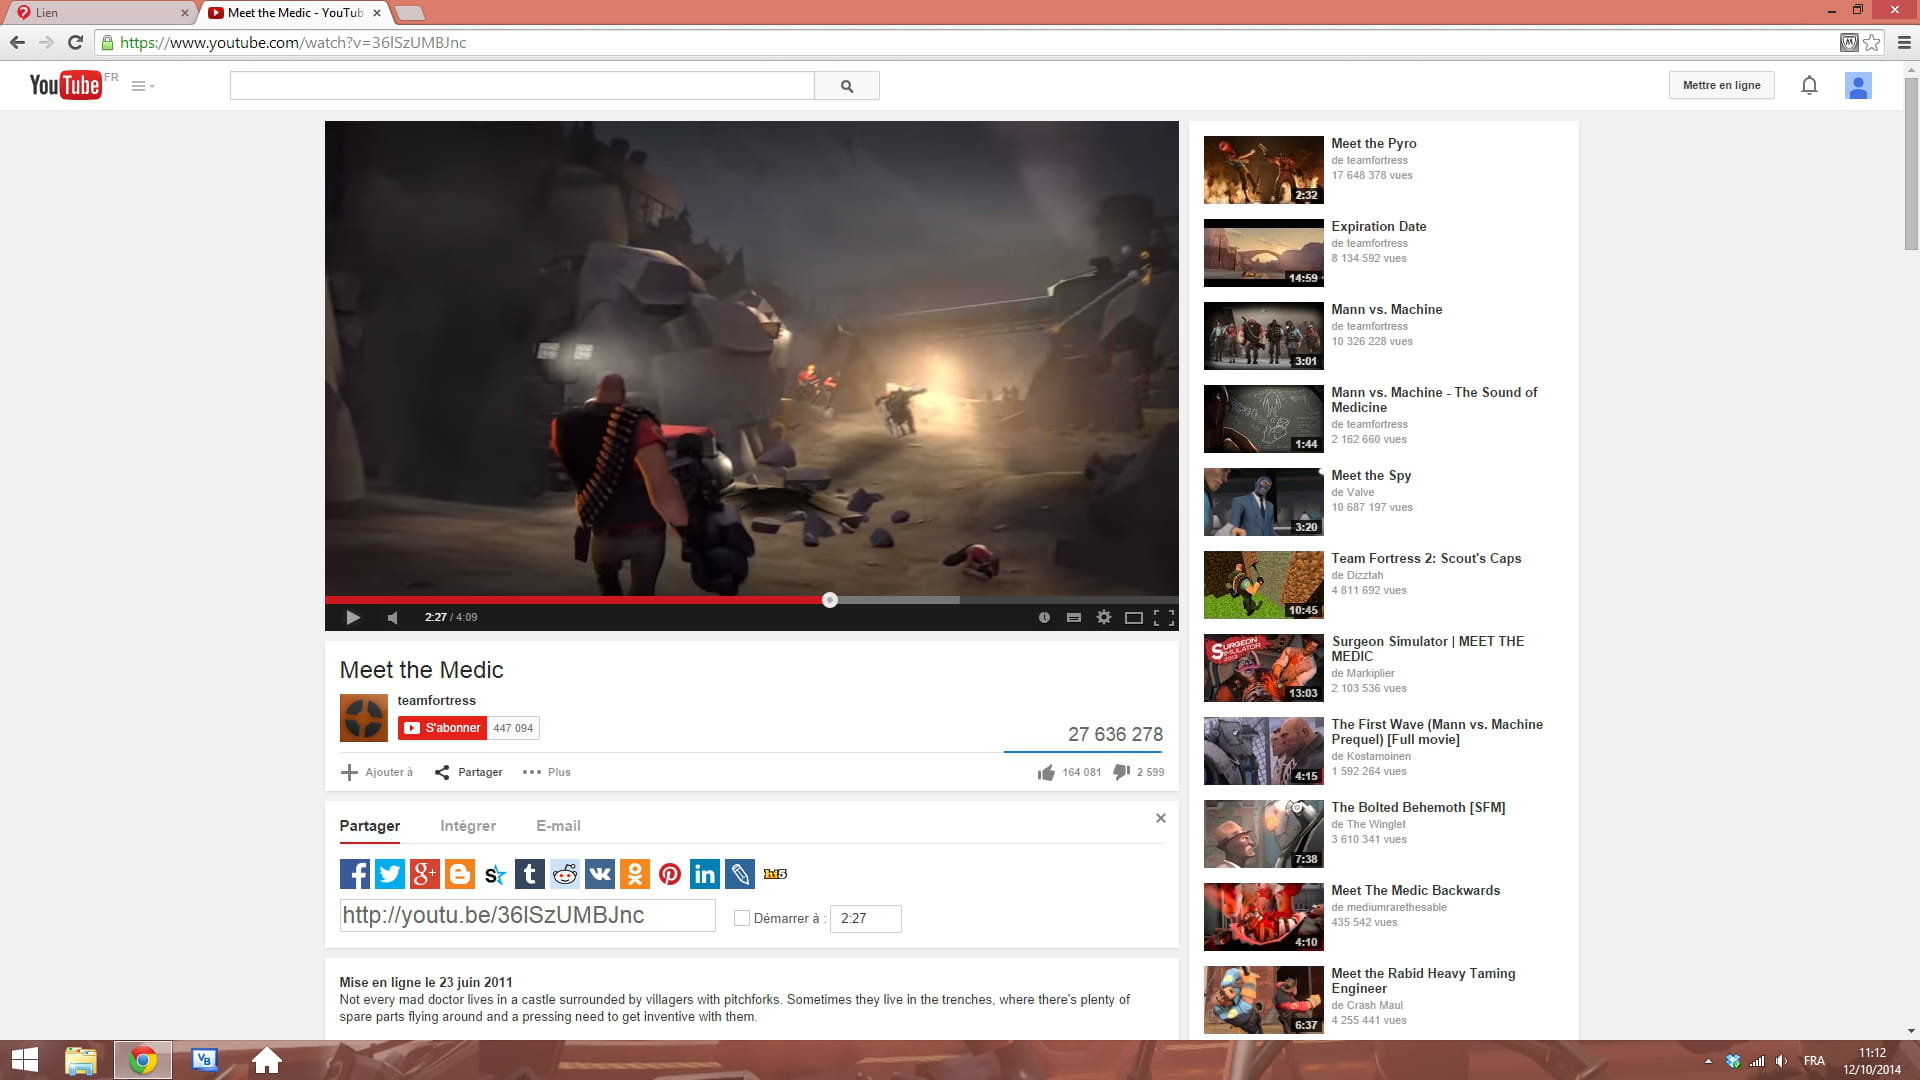Go back in browser history
Screen dimensions: 1920x1080
(x=17, y=42)
